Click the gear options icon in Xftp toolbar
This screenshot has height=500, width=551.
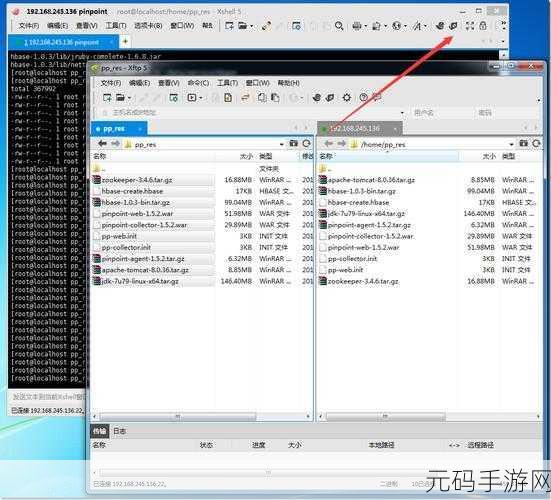tap(346, 97)
